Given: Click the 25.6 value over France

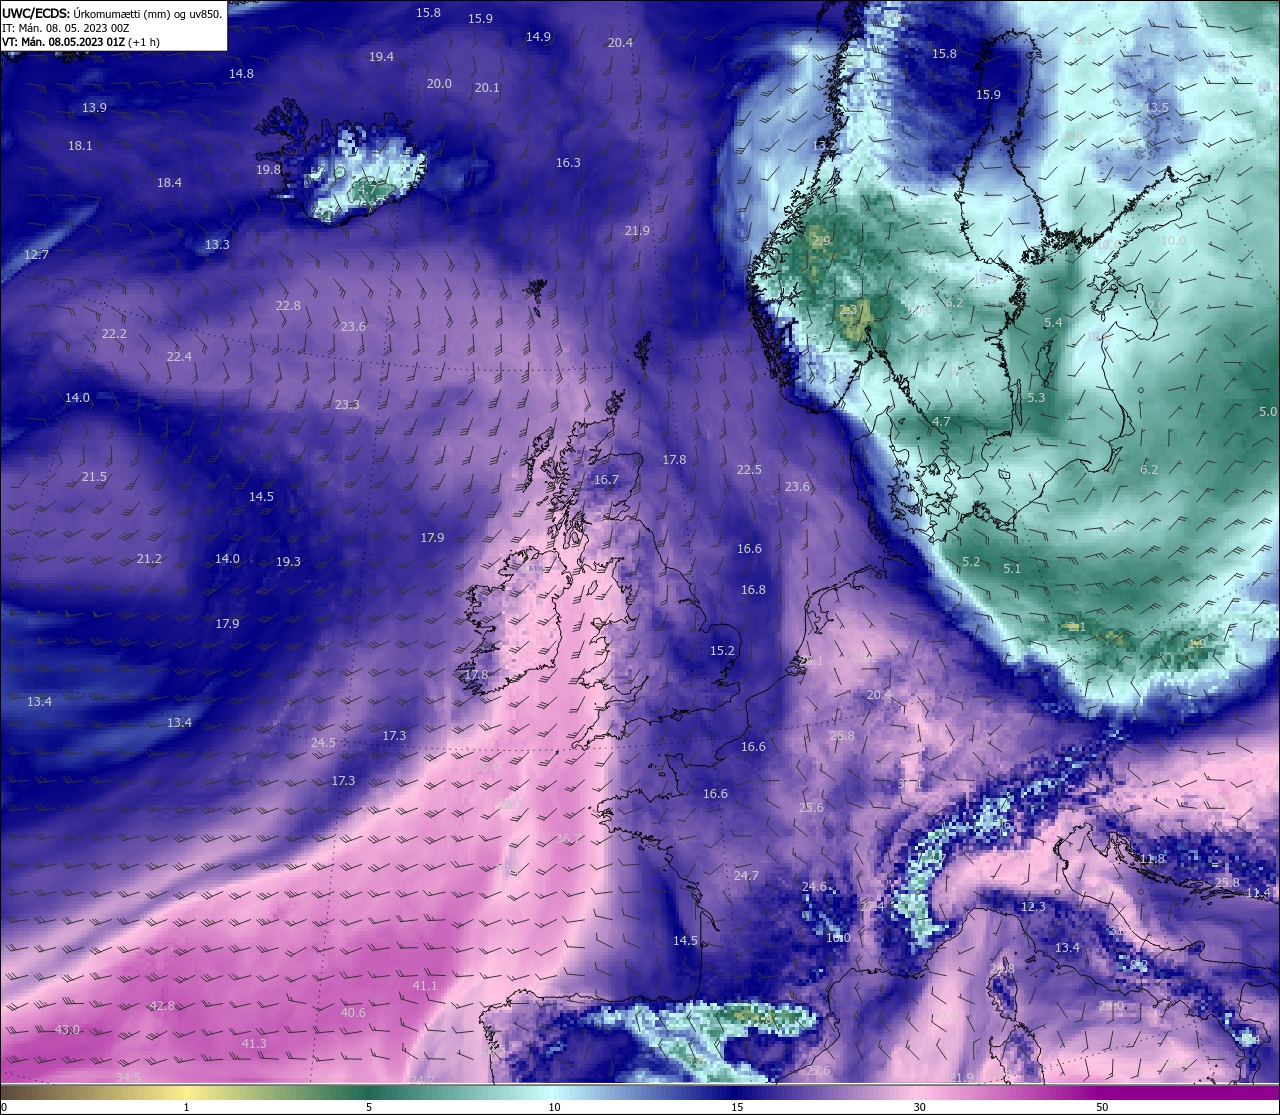Looking at the screenshot, I should [811, 808].
